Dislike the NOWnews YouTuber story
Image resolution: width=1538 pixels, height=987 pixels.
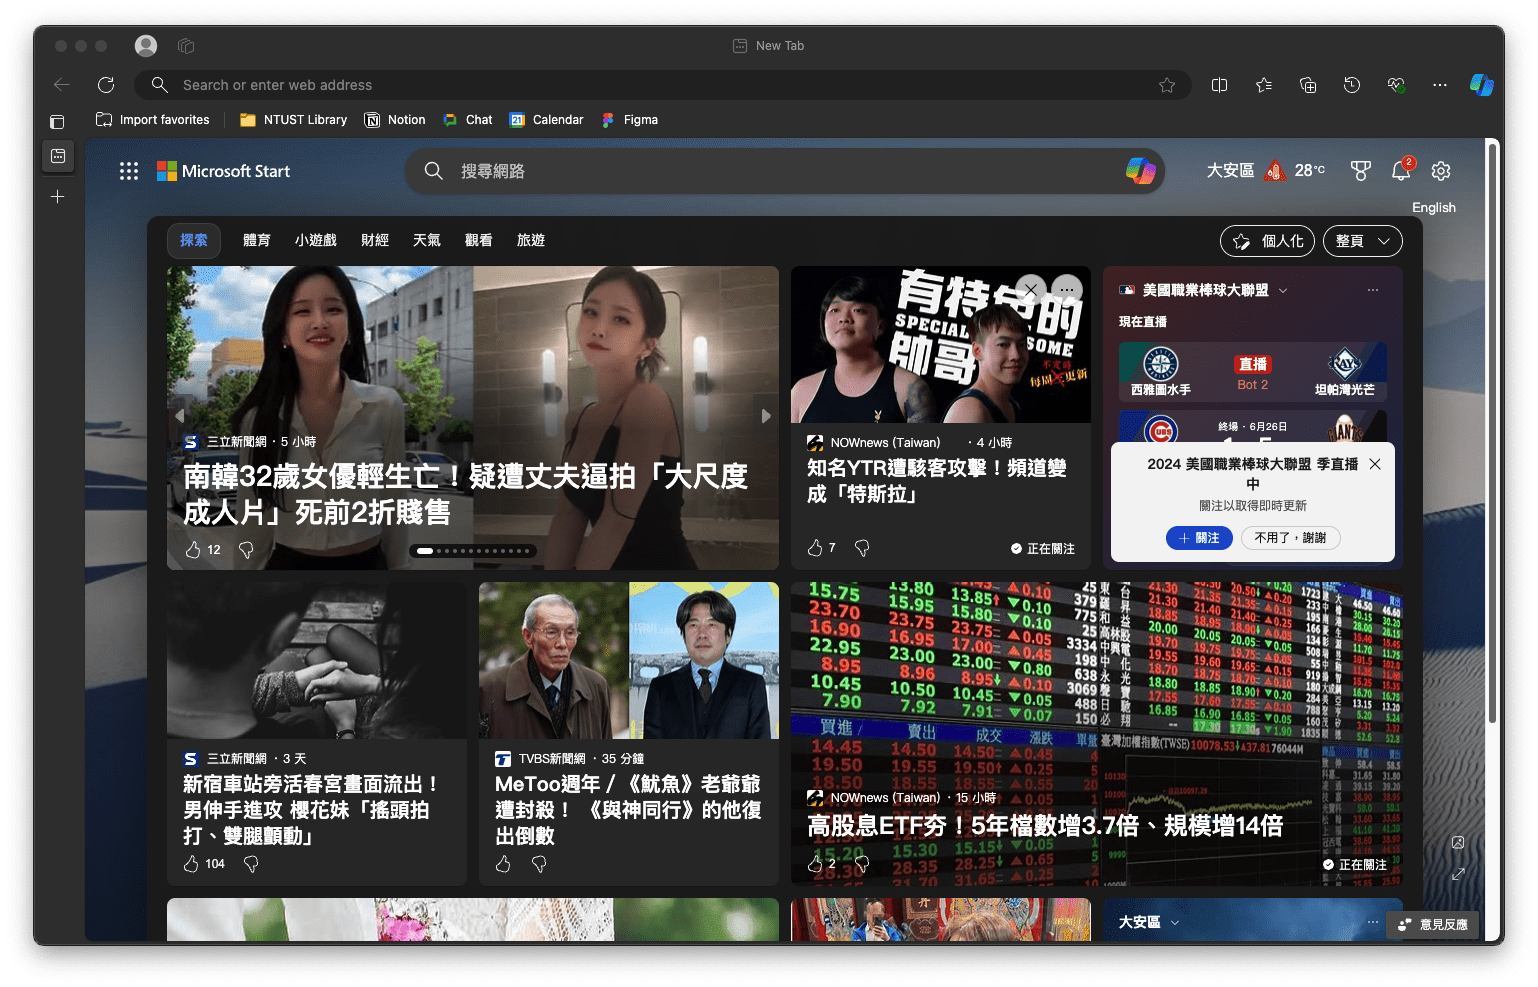click(862, 547)
